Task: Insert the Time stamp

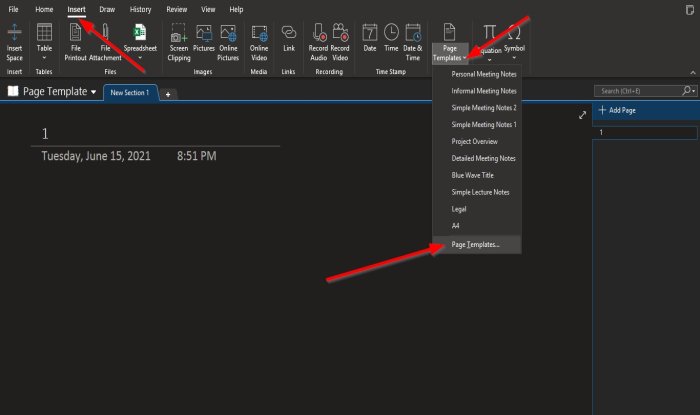Action: [391, 32]
